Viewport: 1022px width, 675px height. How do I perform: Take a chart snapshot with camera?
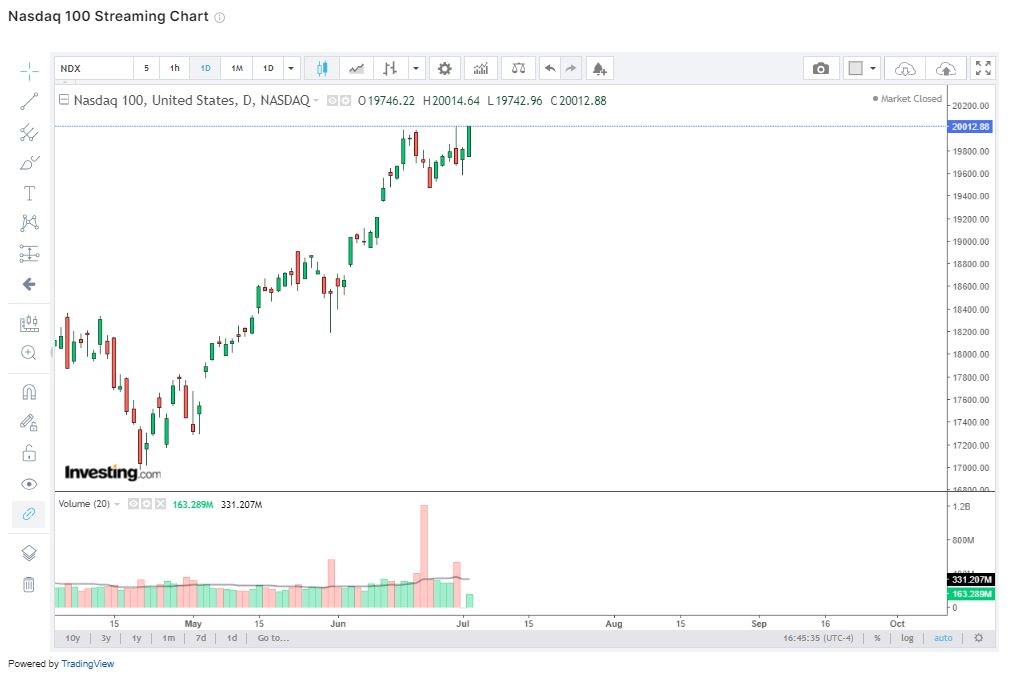click(x=821, y=68)
